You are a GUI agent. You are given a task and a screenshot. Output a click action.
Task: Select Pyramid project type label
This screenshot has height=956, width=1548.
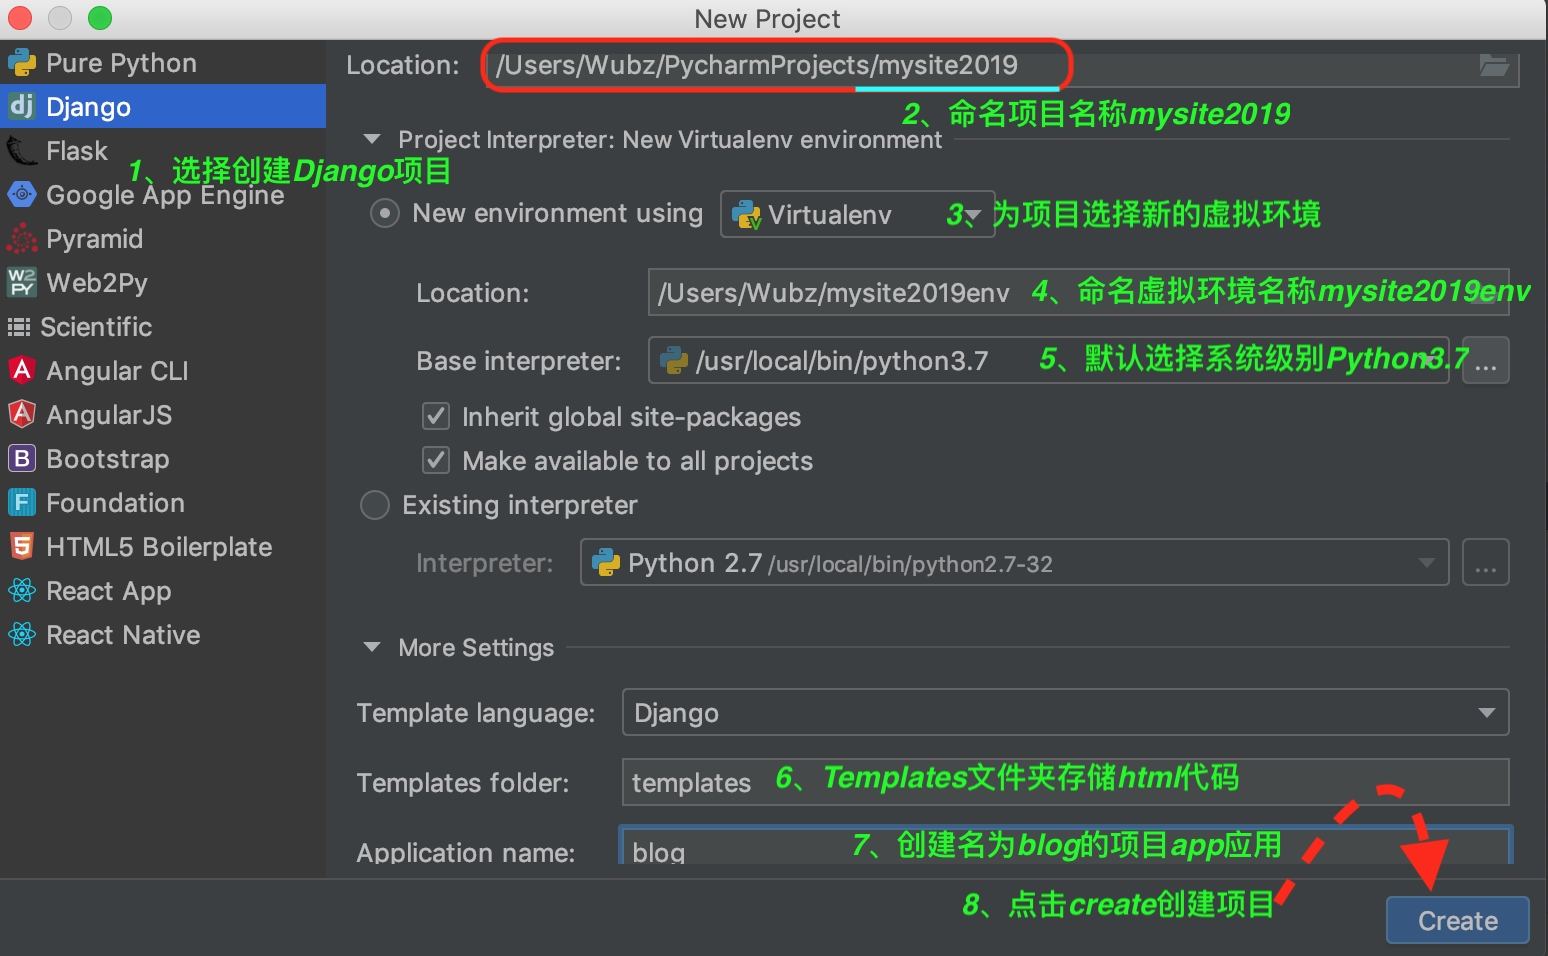95,239
